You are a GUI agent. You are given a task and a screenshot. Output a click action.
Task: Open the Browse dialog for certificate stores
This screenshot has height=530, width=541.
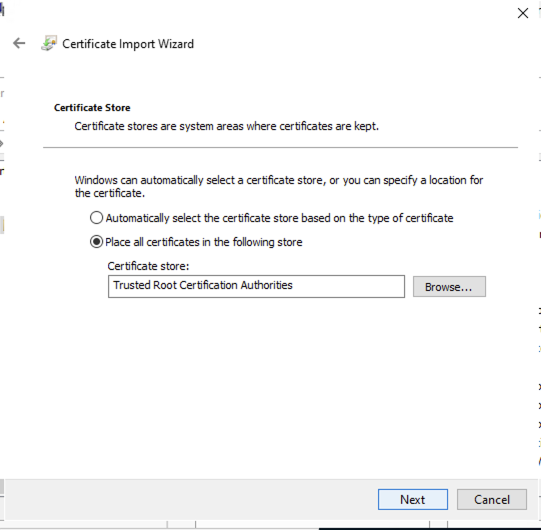(449, 286)
